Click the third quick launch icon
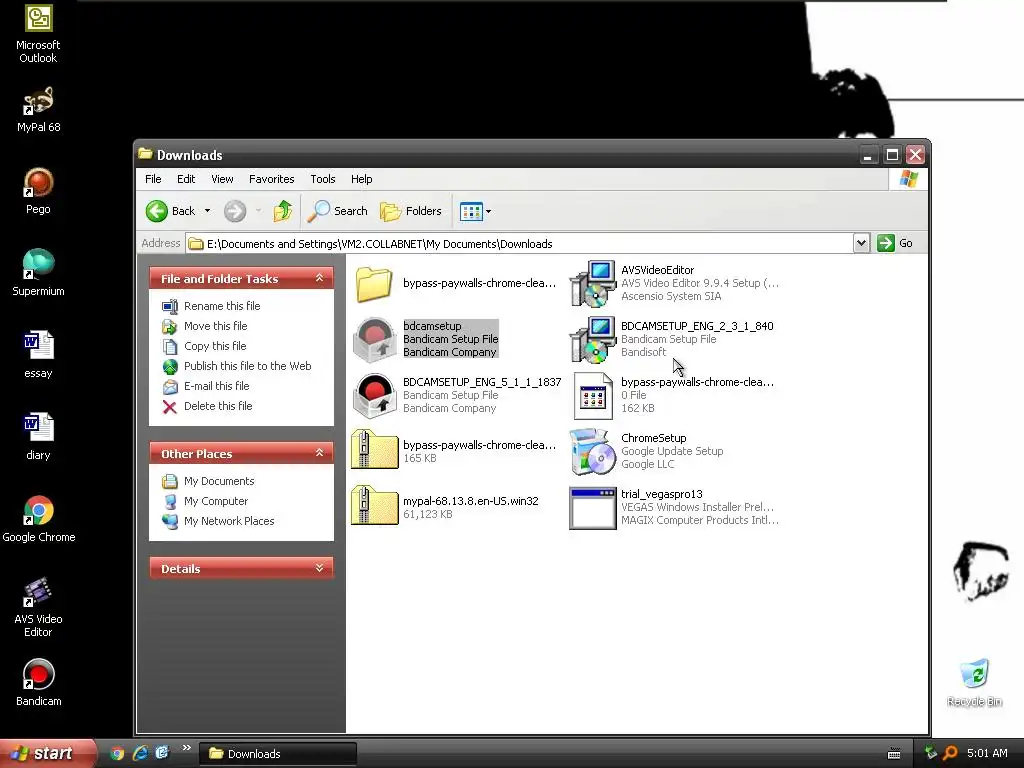Screen dimensions: 1024x768 coord(162,753)
